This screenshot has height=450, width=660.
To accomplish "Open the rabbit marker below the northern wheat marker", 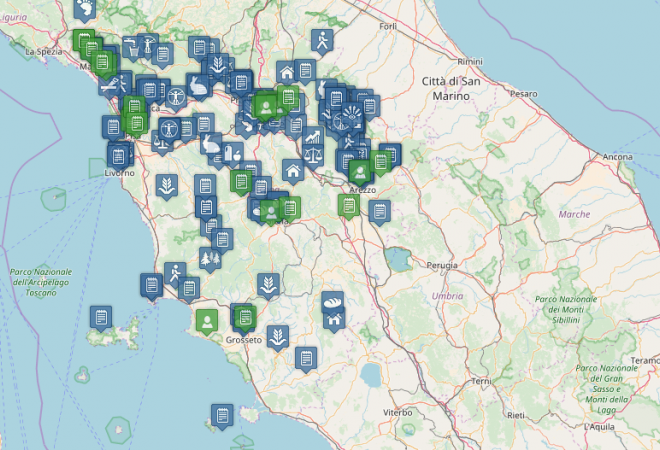I will 197,87.
